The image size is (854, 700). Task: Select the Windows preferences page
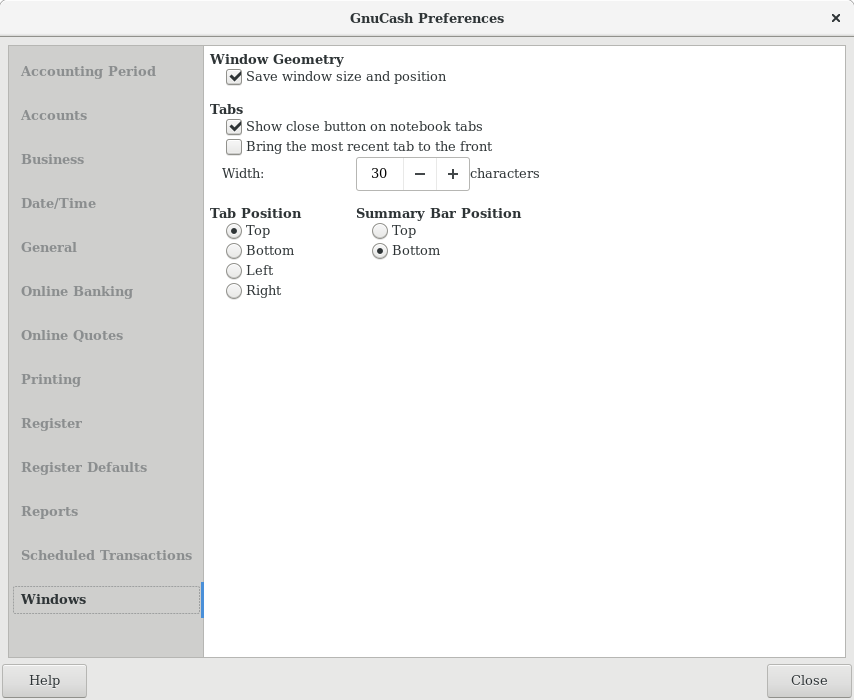click(x=106, y=600)
